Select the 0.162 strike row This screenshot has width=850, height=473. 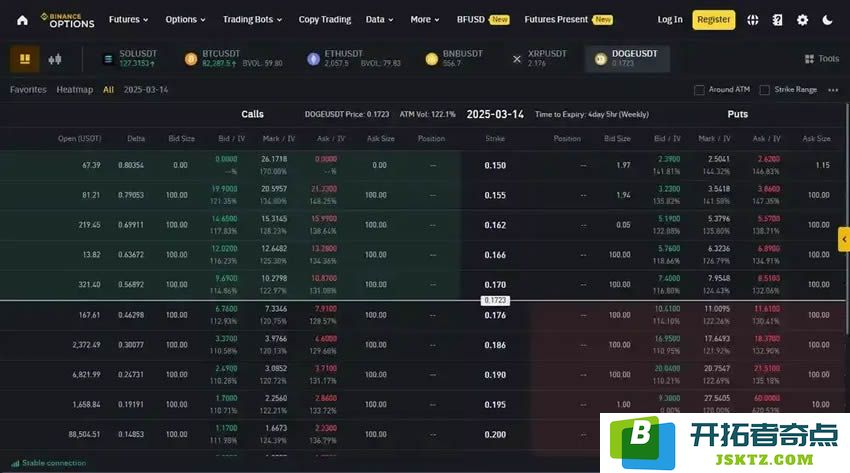click(x=423, y=225)
